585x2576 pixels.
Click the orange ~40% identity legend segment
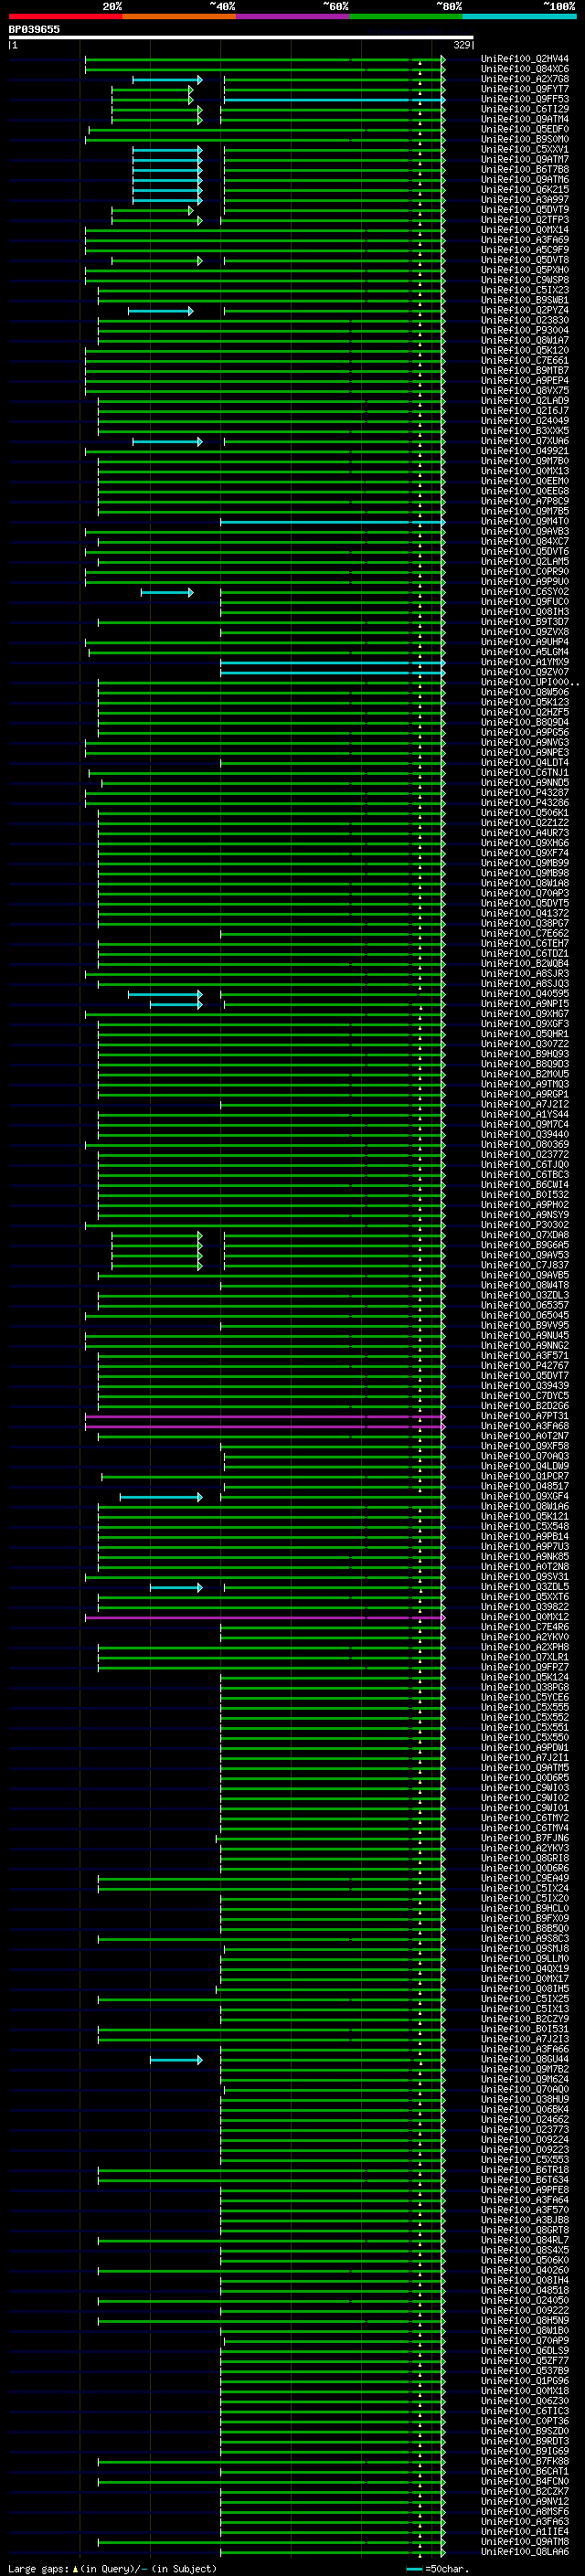179,16
